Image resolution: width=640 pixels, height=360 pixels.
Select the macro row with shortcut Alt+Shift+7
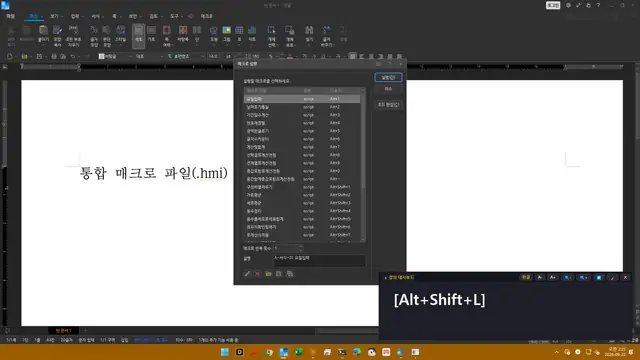(x=302, y=235)
